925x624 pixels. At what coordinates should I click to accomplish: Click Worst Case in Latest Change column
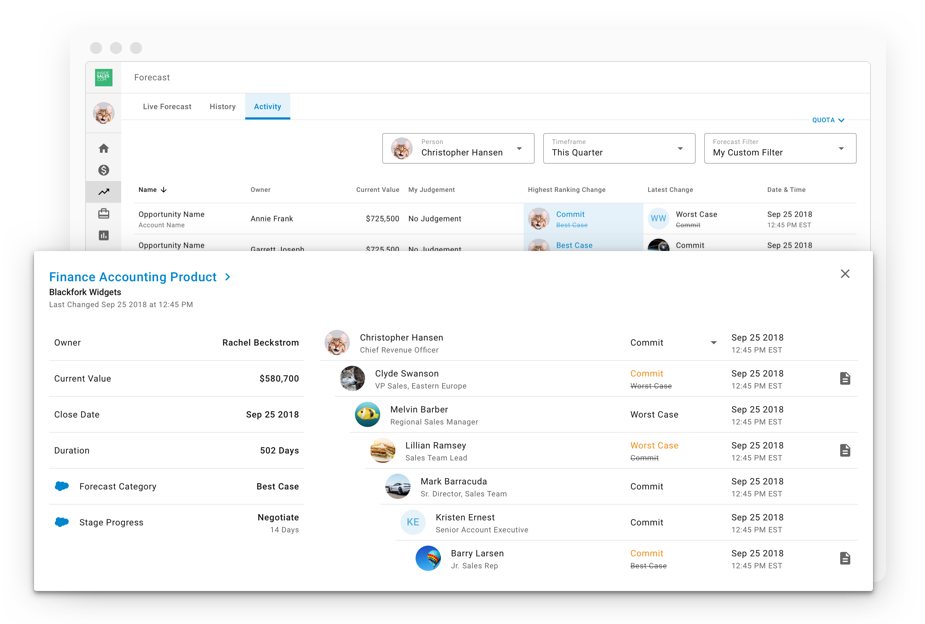tap(696, 215)
